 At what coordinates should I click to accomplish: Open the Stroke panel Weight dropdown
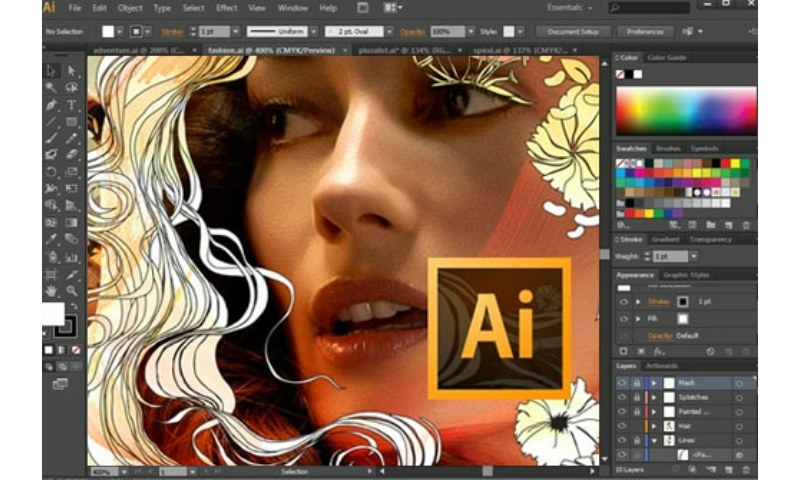(693, 256)
